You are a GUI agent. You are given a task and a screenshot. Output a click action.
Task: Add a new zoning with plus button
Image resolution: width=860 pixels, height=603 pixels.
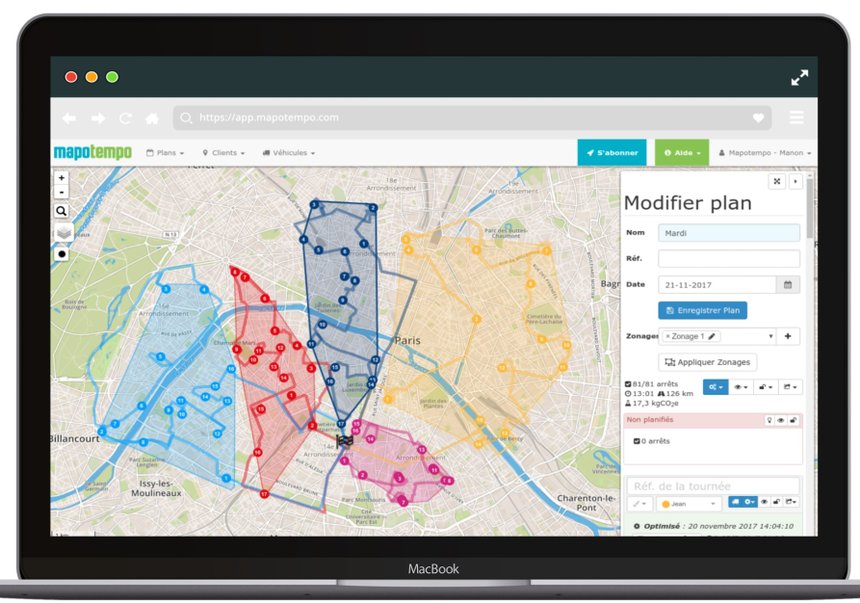coord(788,336)
